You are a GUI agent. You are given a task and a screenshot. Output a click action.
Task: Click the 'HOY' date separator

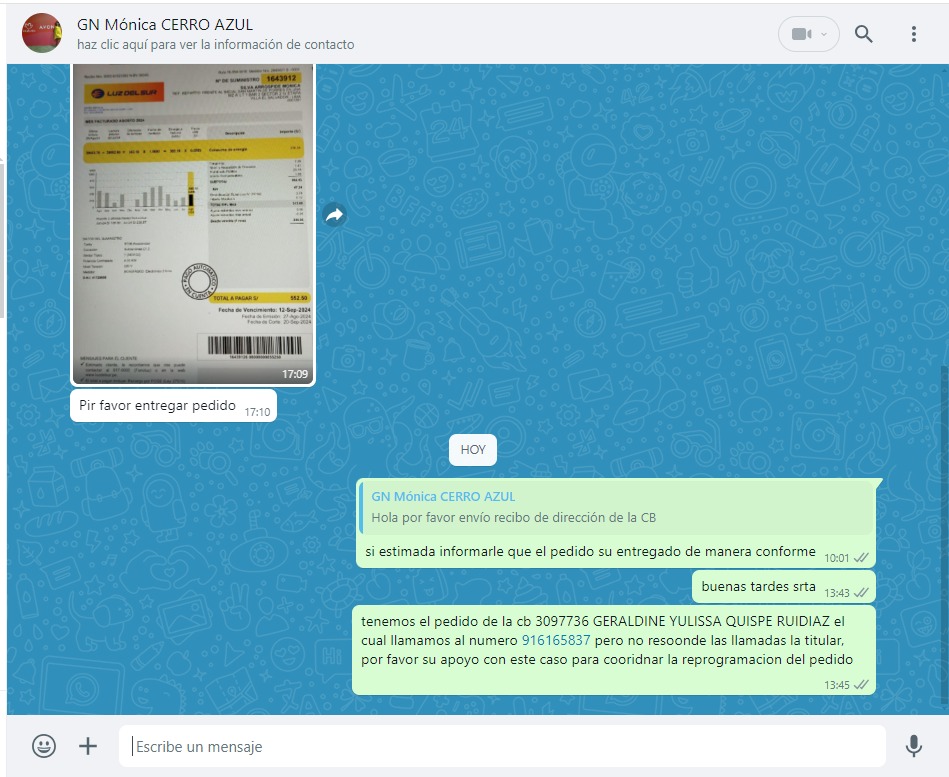click(473, 450)
